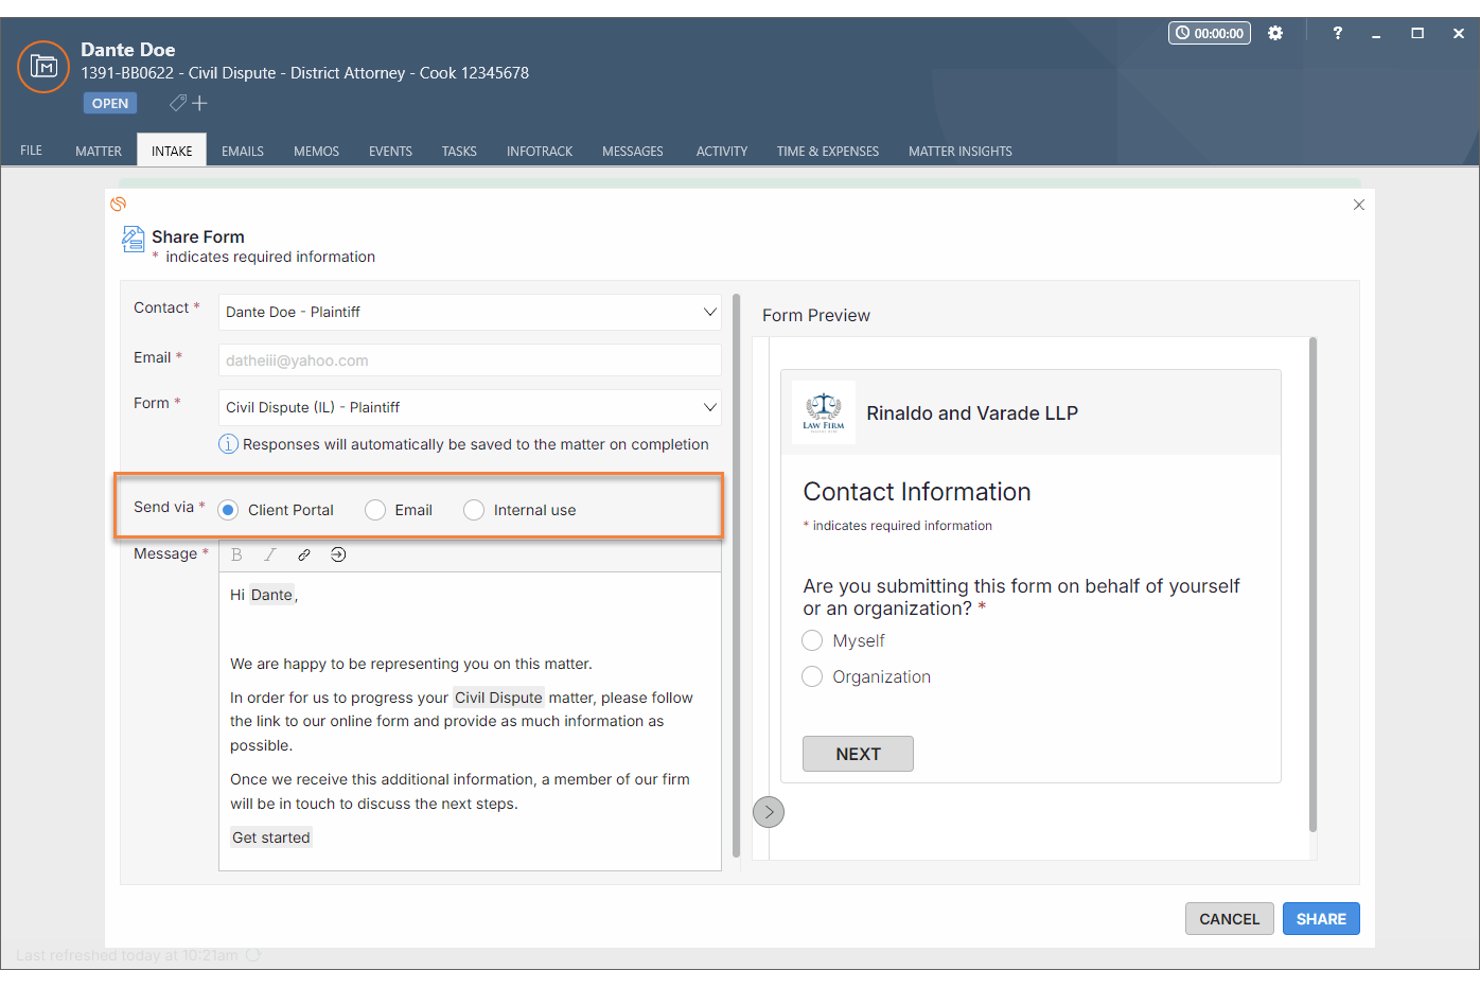Click the Rinaldo and Varade law firm logo

click(x=823, y=412)
